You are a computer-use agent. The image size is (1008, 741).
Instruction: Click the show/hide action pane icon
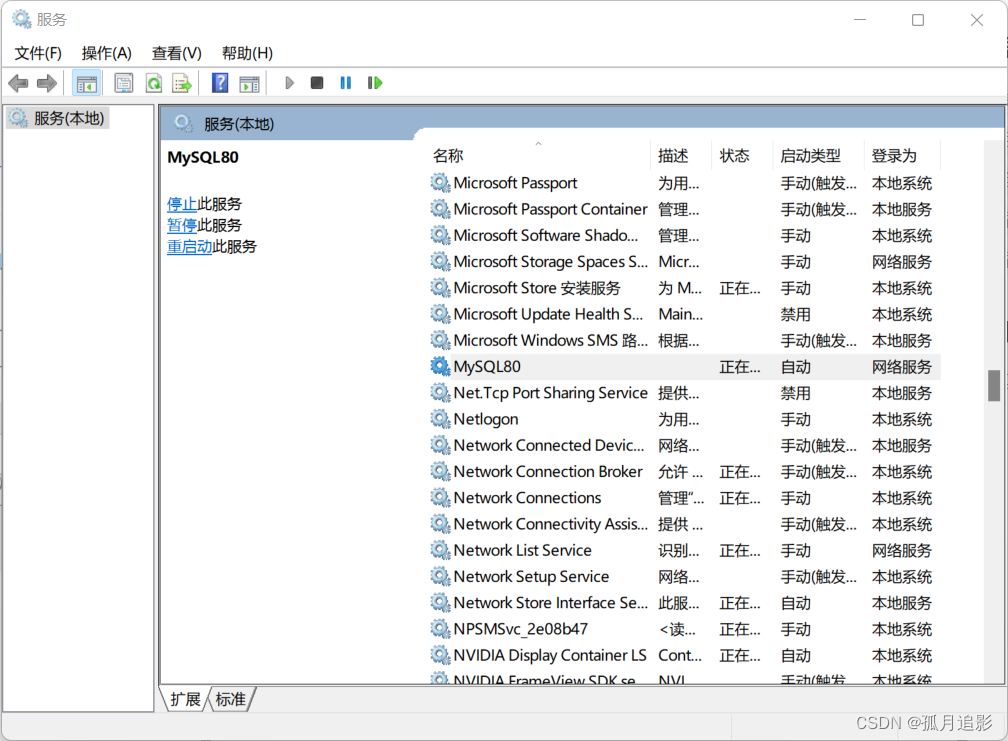249,84
